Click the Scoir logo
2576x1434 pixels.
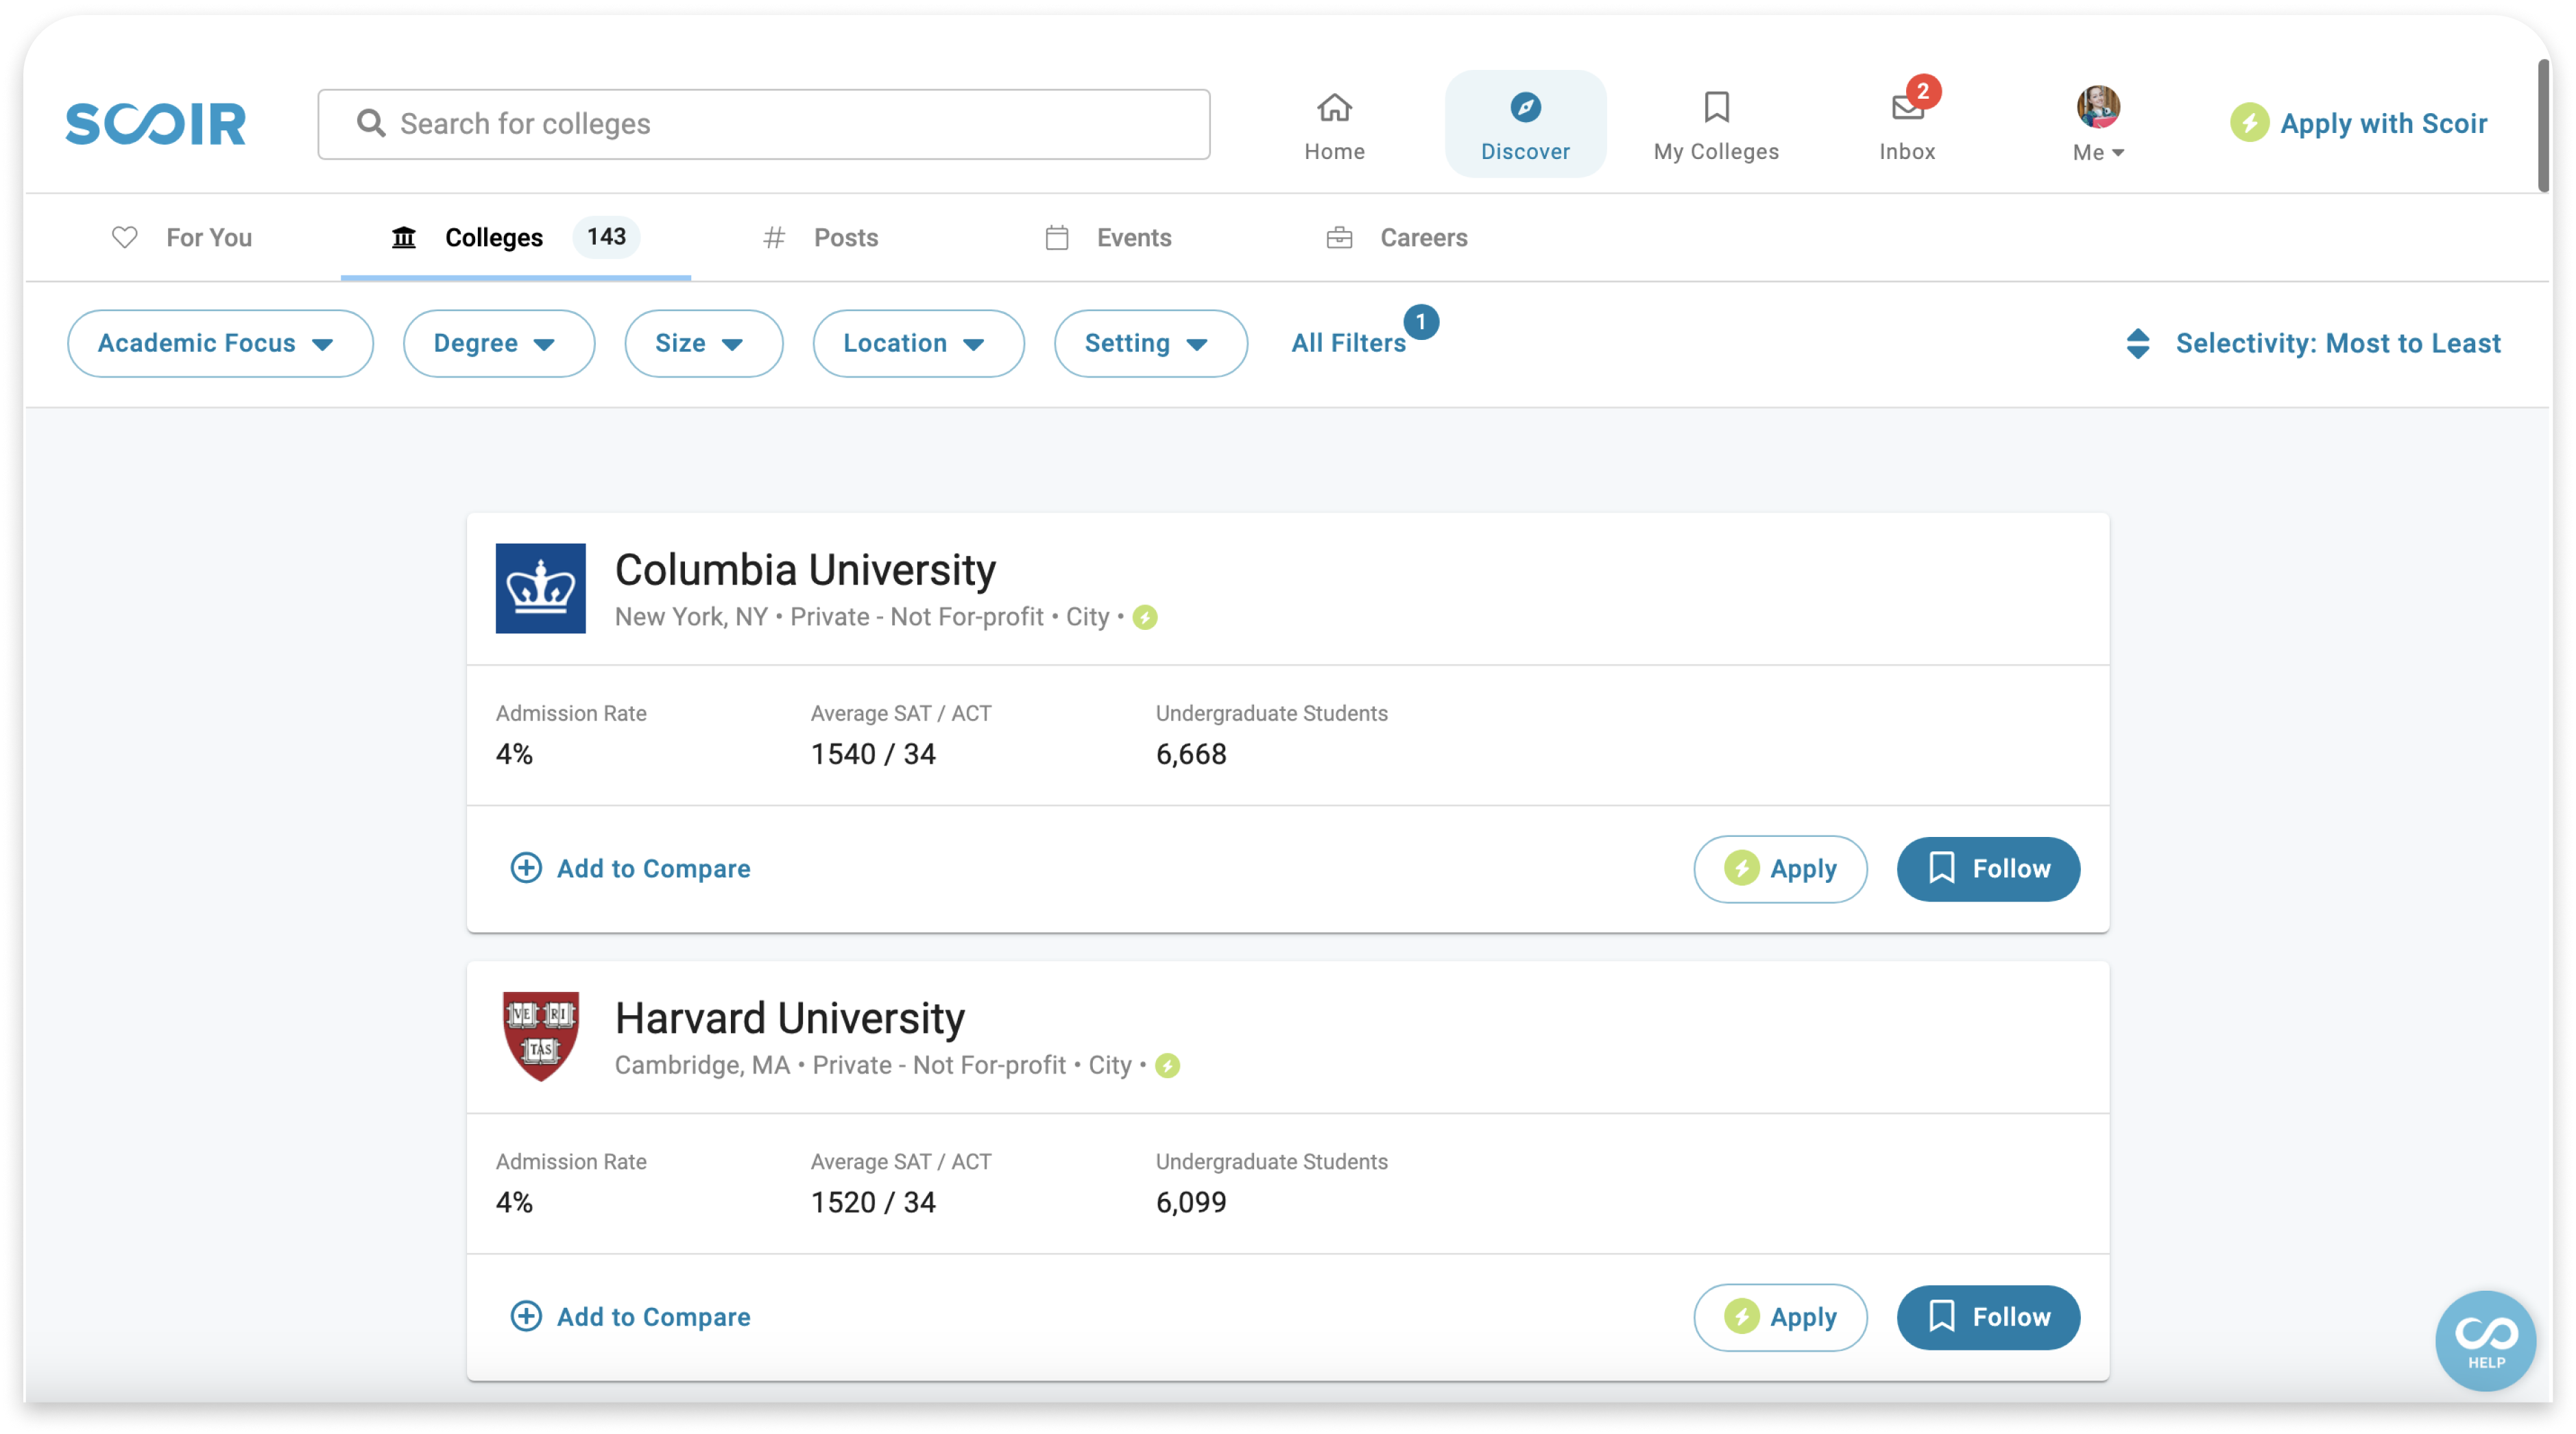click(155, 124)
